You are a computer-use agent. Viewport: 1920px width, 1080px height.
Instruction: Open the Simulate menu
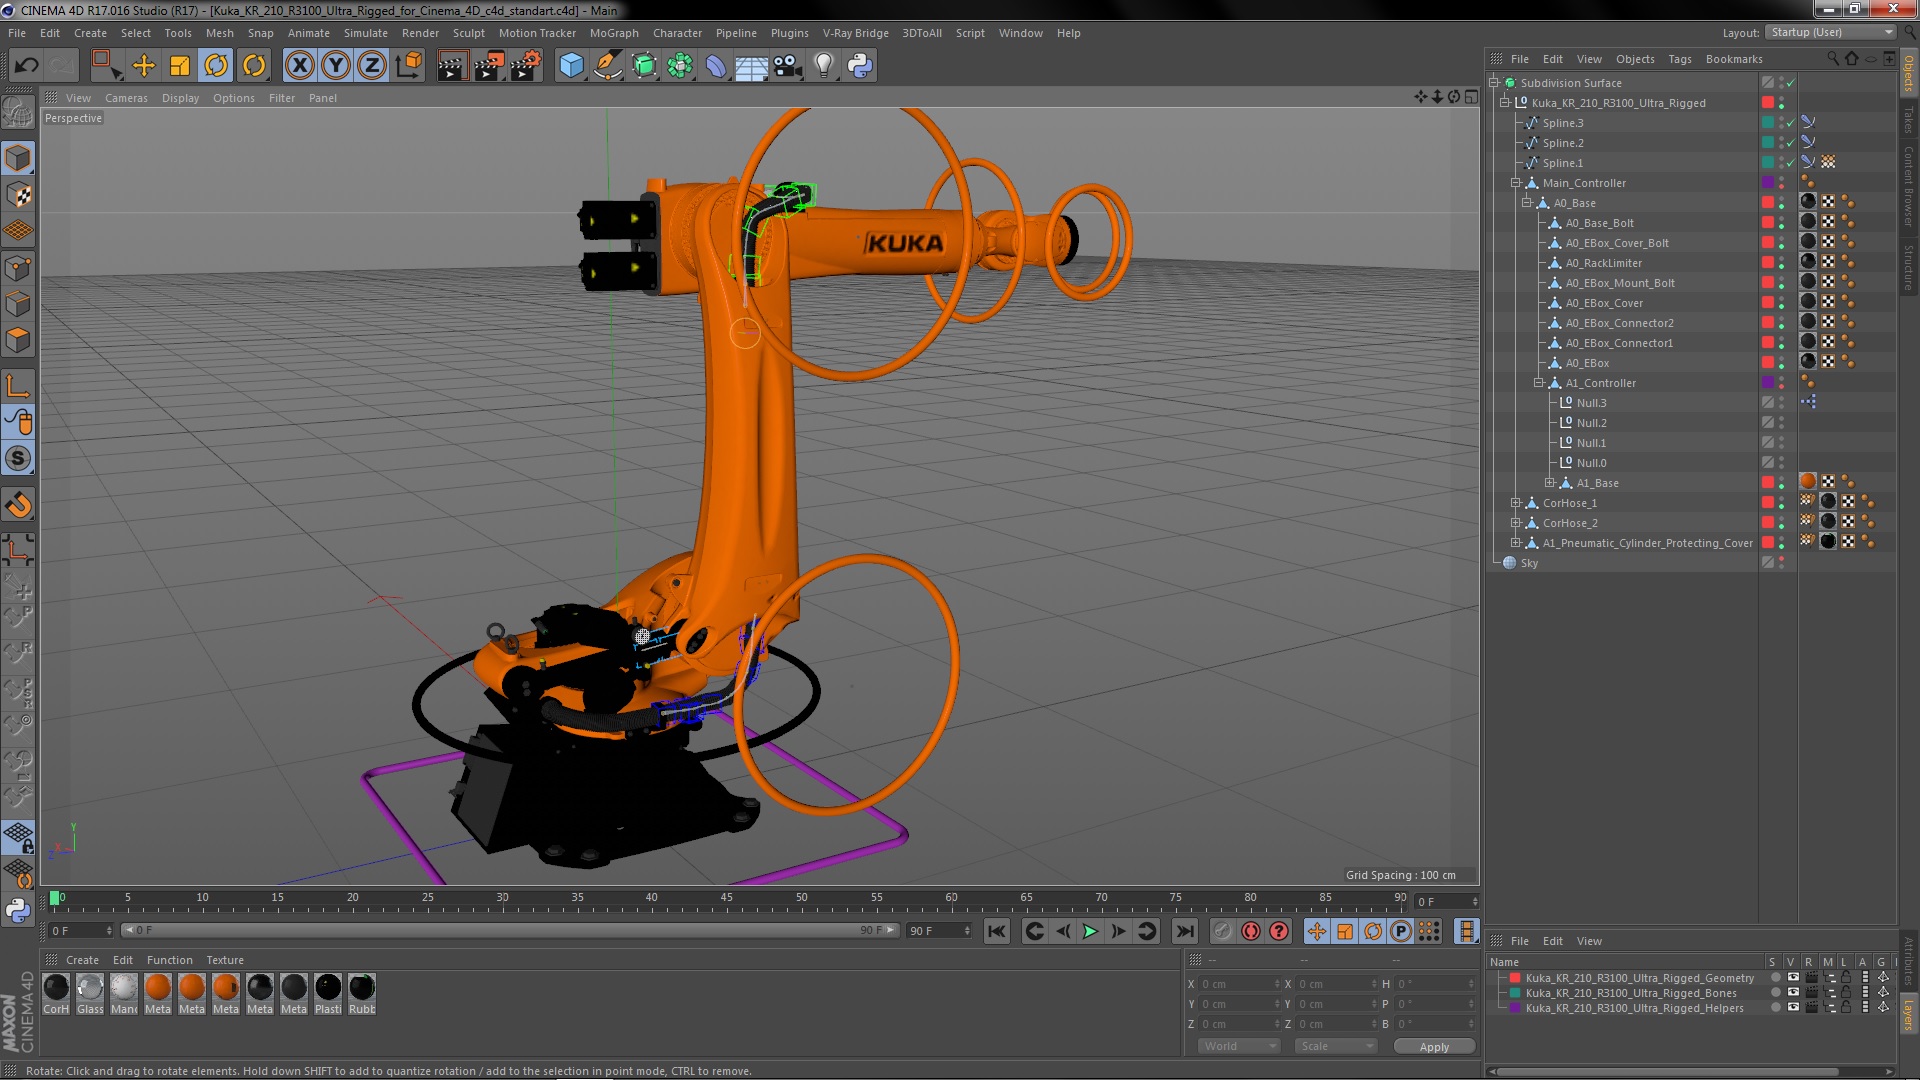coord(365,33)
